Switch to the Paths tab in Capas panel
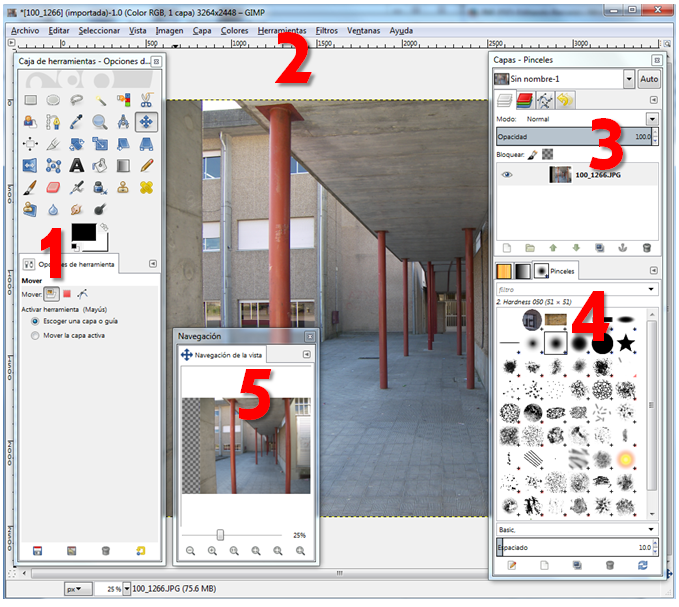 click(x=545, y=100)
